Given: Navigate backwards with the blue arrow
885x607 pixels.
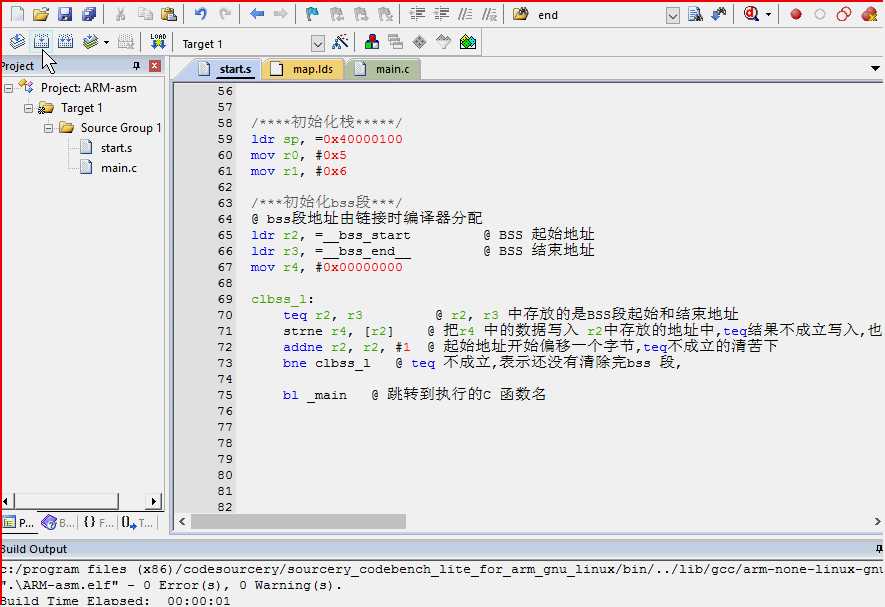Looking at the screenshot, I should (257, 14).
